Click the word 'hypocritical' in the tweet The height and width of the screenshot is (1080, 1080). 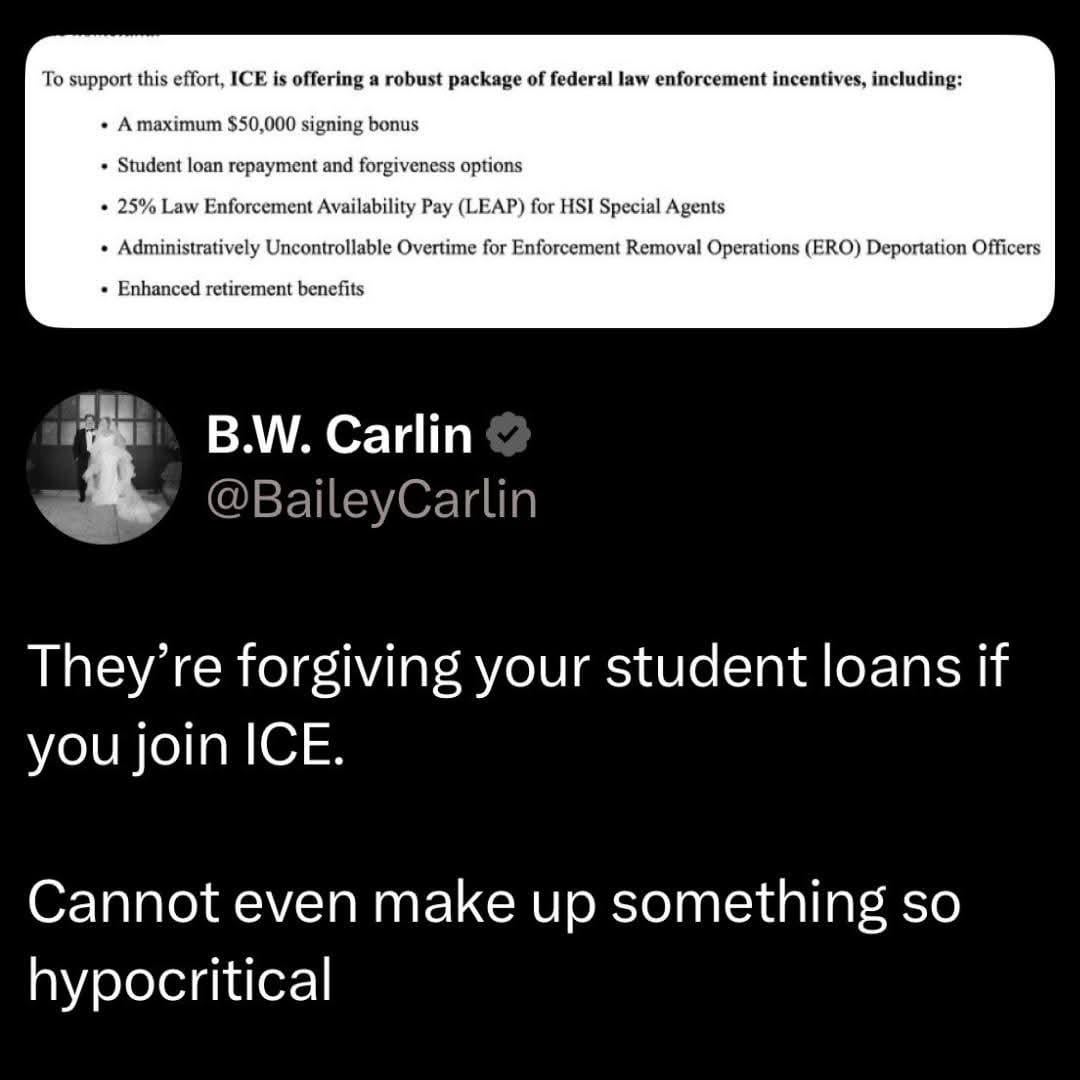[180, 982]
